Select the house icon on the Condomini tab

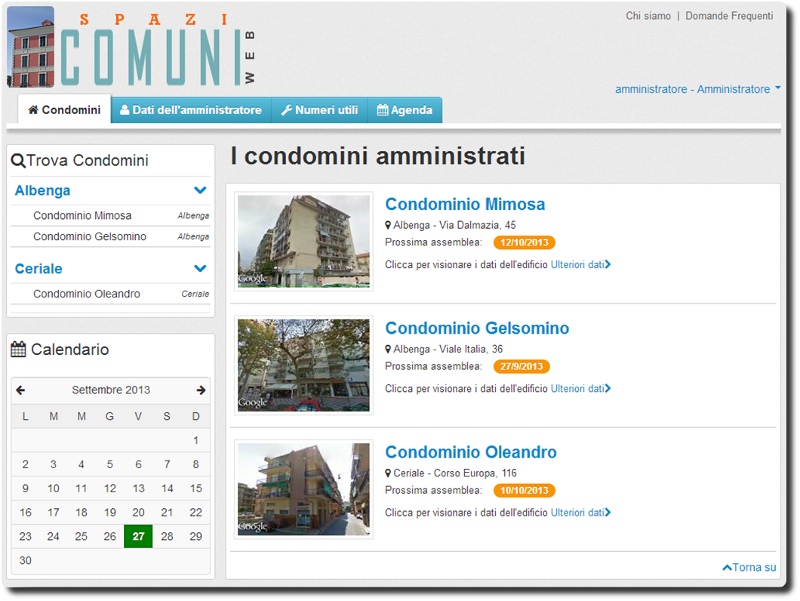click(32, 111)
